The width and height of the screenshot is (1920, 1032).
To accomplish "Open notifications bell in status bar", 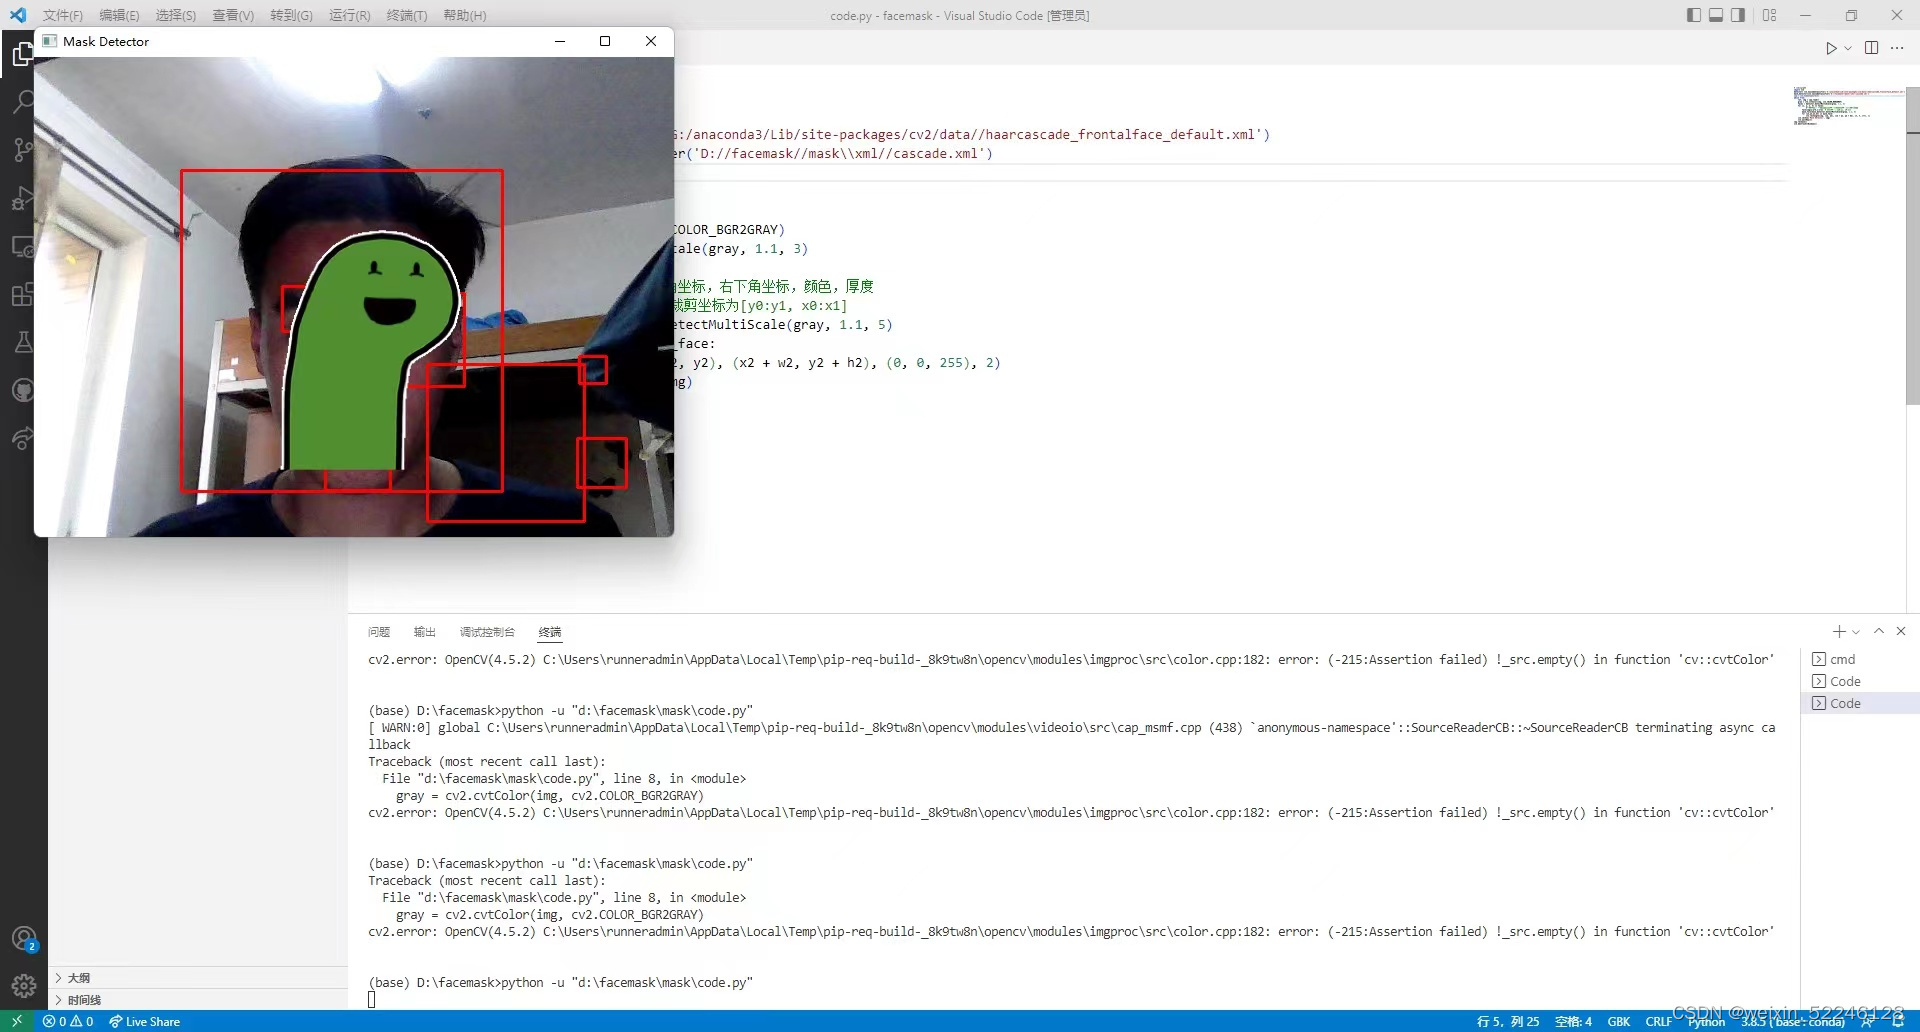I will (x=1898, y=1021).
